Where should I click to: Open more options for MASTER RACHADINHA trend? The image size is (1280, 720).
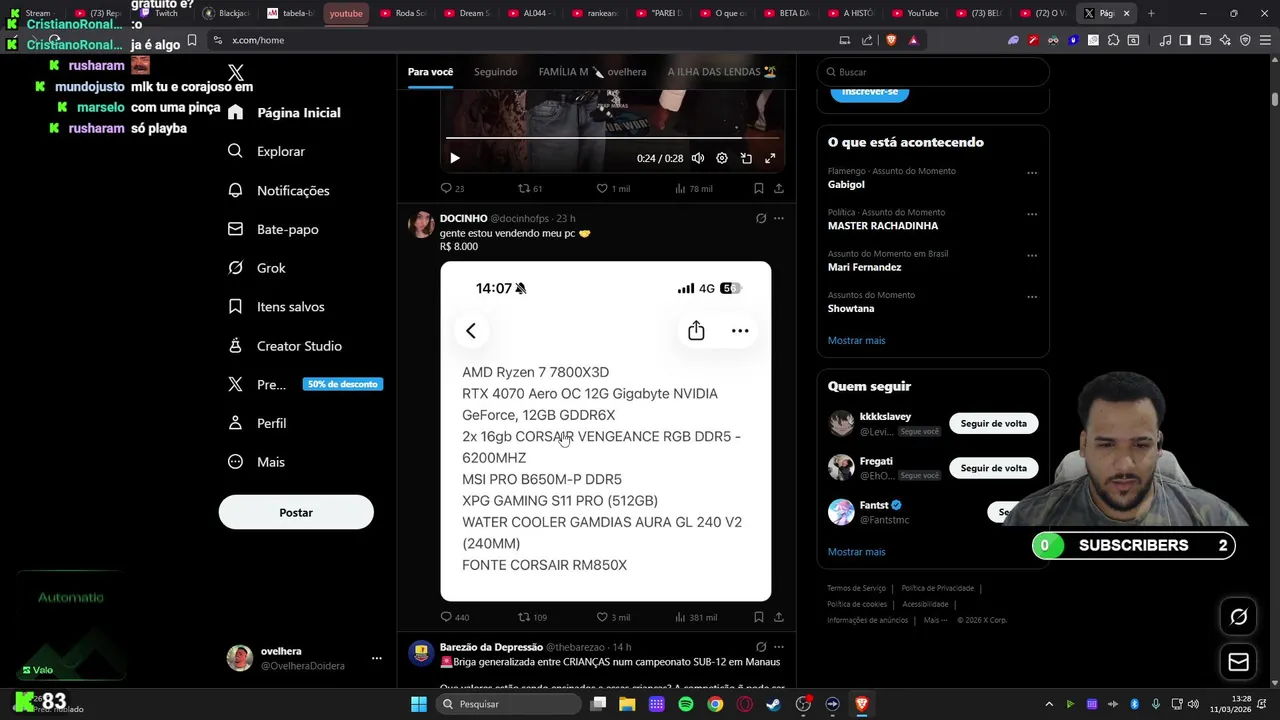point(1032,214)
